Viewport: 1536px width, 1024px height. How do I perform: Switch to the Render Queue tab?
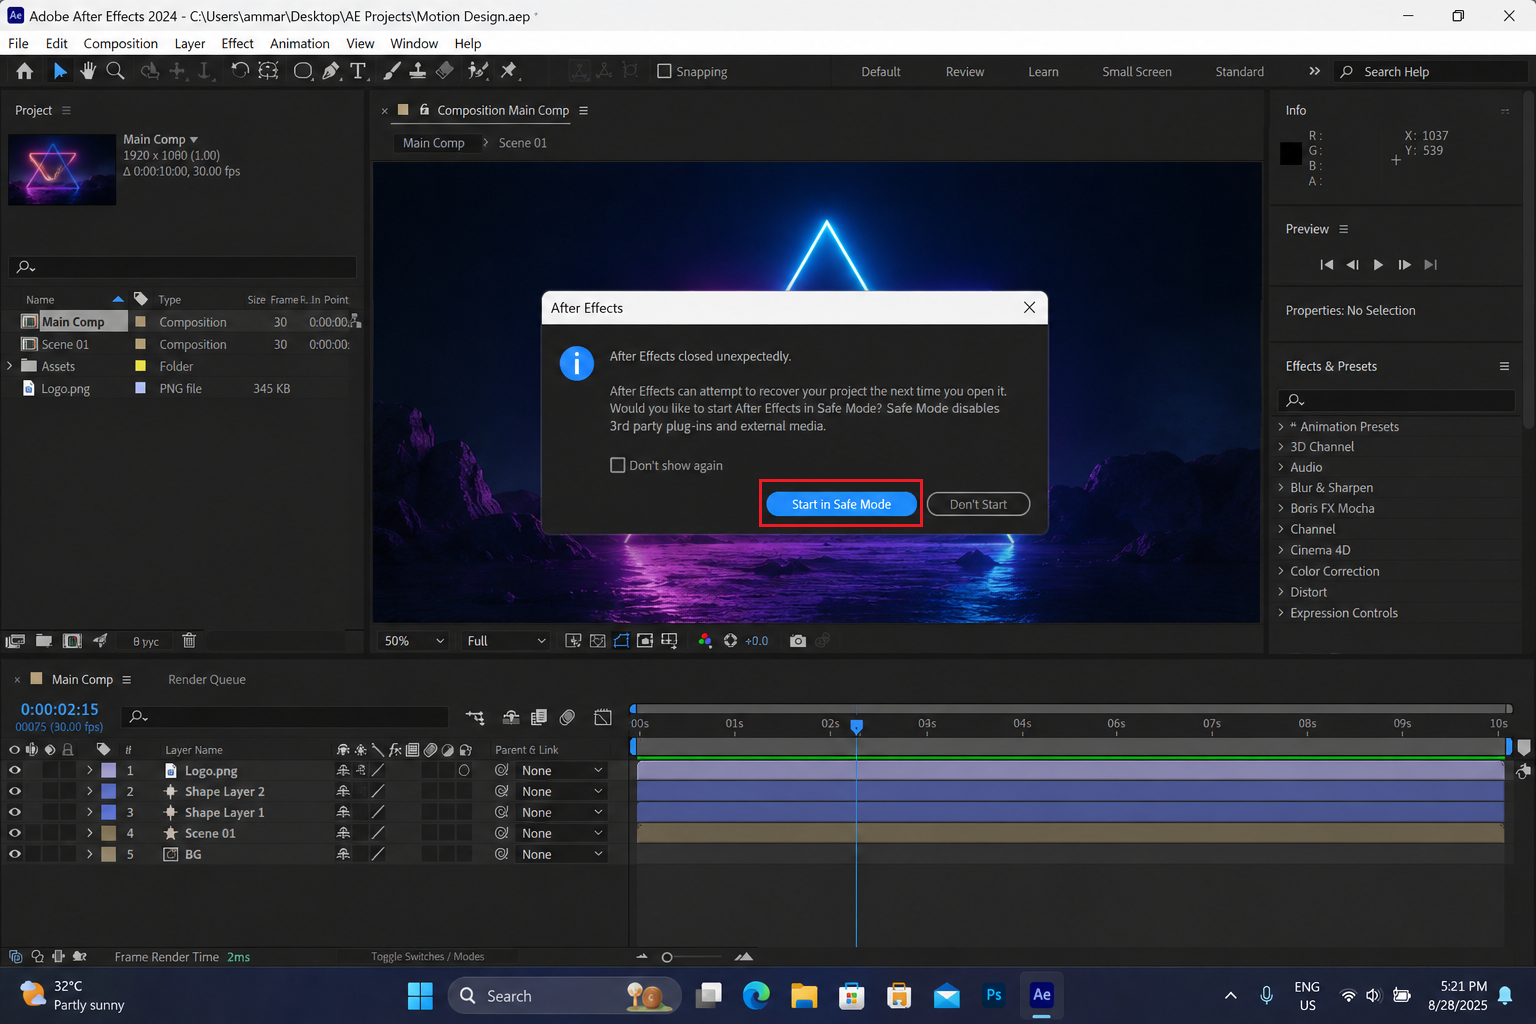pos(207,680)
